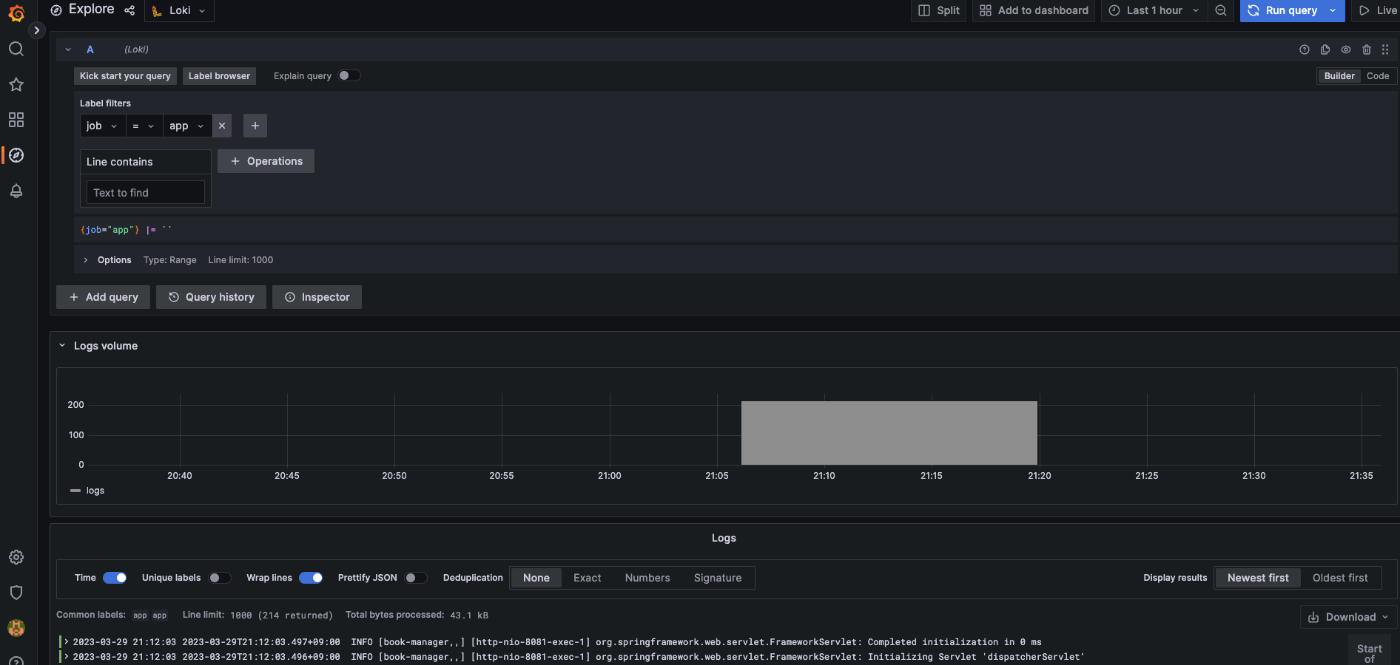Toggle Unique labels switch
Viewport: 1400px width, 665px height.
[219, 578]
